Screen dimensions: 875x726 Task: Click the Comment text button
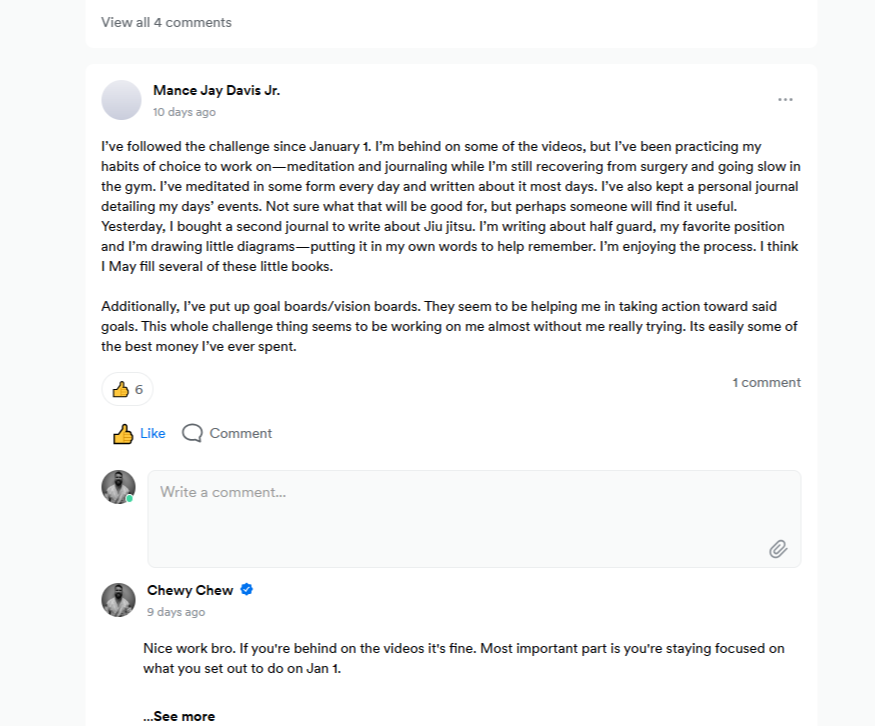pyautogui.click(x=240, y=433)
